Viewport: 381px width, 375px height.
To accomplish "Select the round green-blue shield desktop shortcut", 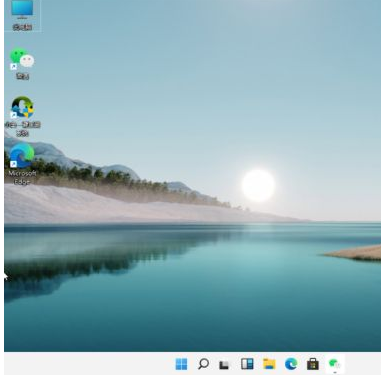I will coord(22,107).
